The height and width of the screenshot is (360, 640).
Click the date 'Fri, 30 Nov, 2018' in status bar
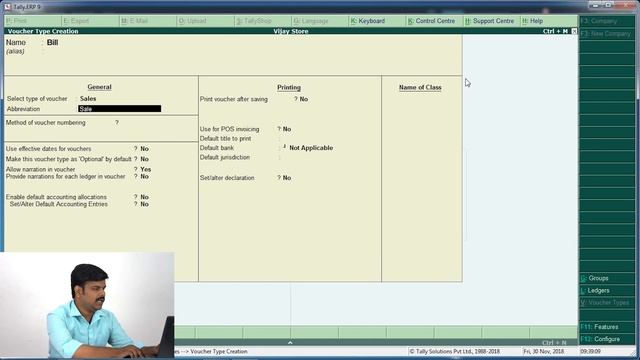pos(543,351)
